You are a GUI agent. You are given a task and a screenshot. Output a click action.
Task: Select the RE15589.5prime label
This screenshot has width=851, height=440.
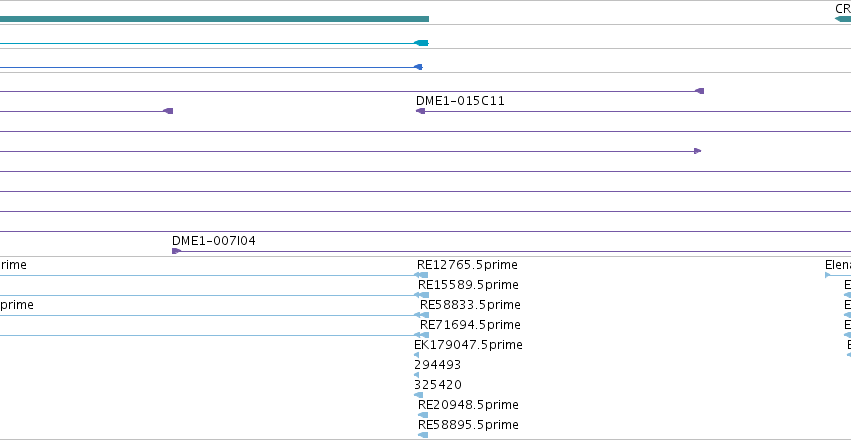coord(468,285)
